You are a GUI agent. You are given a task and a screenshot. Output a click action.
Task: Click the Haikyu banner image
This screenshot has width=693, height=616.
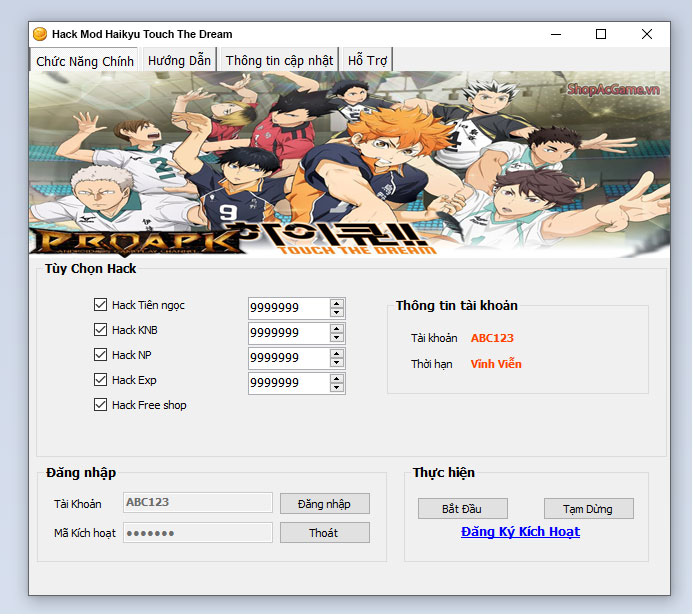tap(349, 164)
